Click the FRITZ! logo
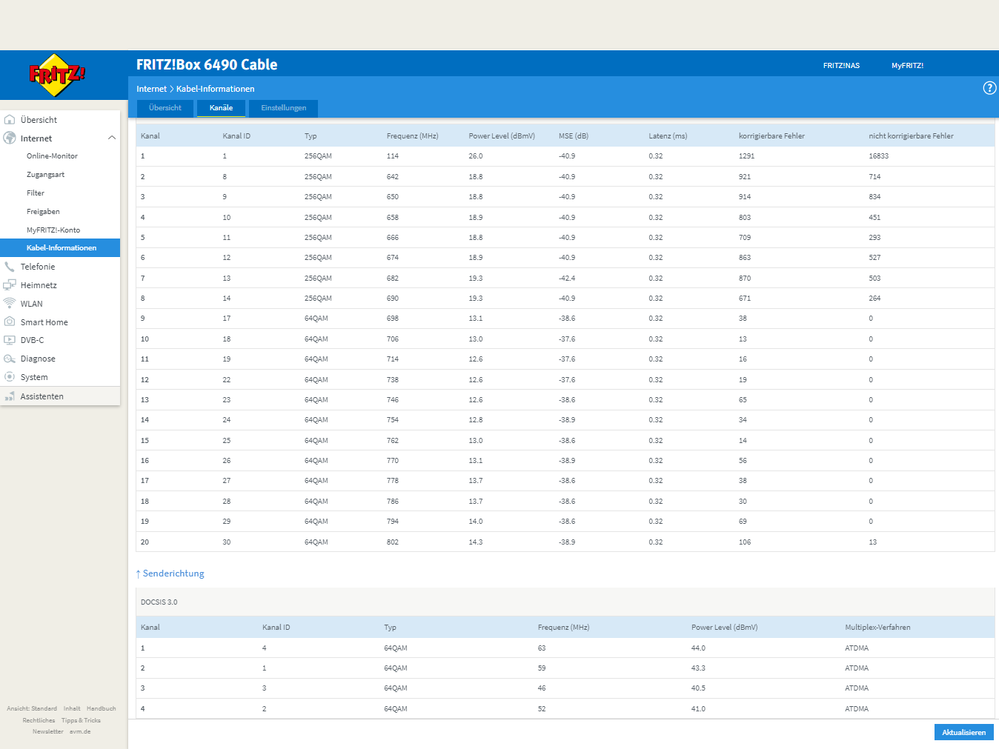This screenshot has width=999, height=749. [x=57, y=75]
